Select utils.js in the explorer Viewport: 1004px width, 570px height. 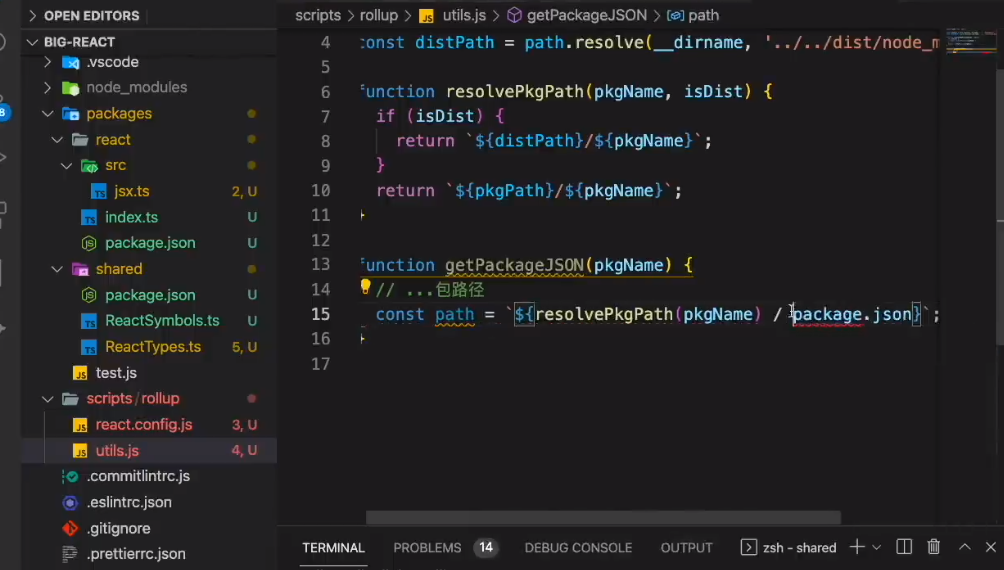[x=117, y=451]
